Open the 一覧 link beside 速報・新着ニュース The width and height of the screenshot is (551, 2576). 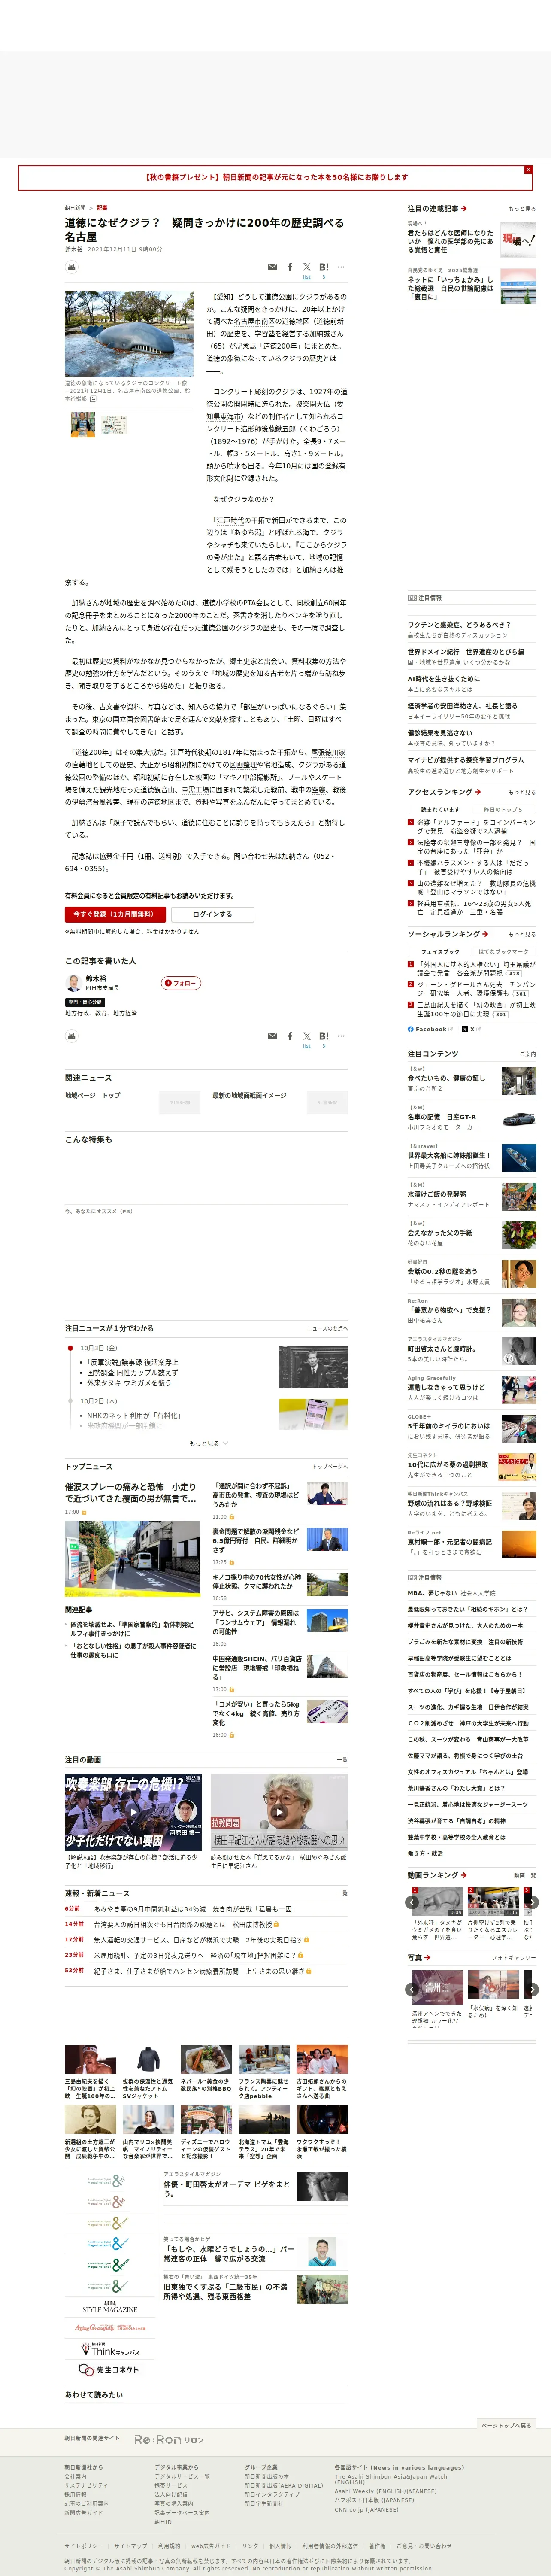coord(342,1893)
